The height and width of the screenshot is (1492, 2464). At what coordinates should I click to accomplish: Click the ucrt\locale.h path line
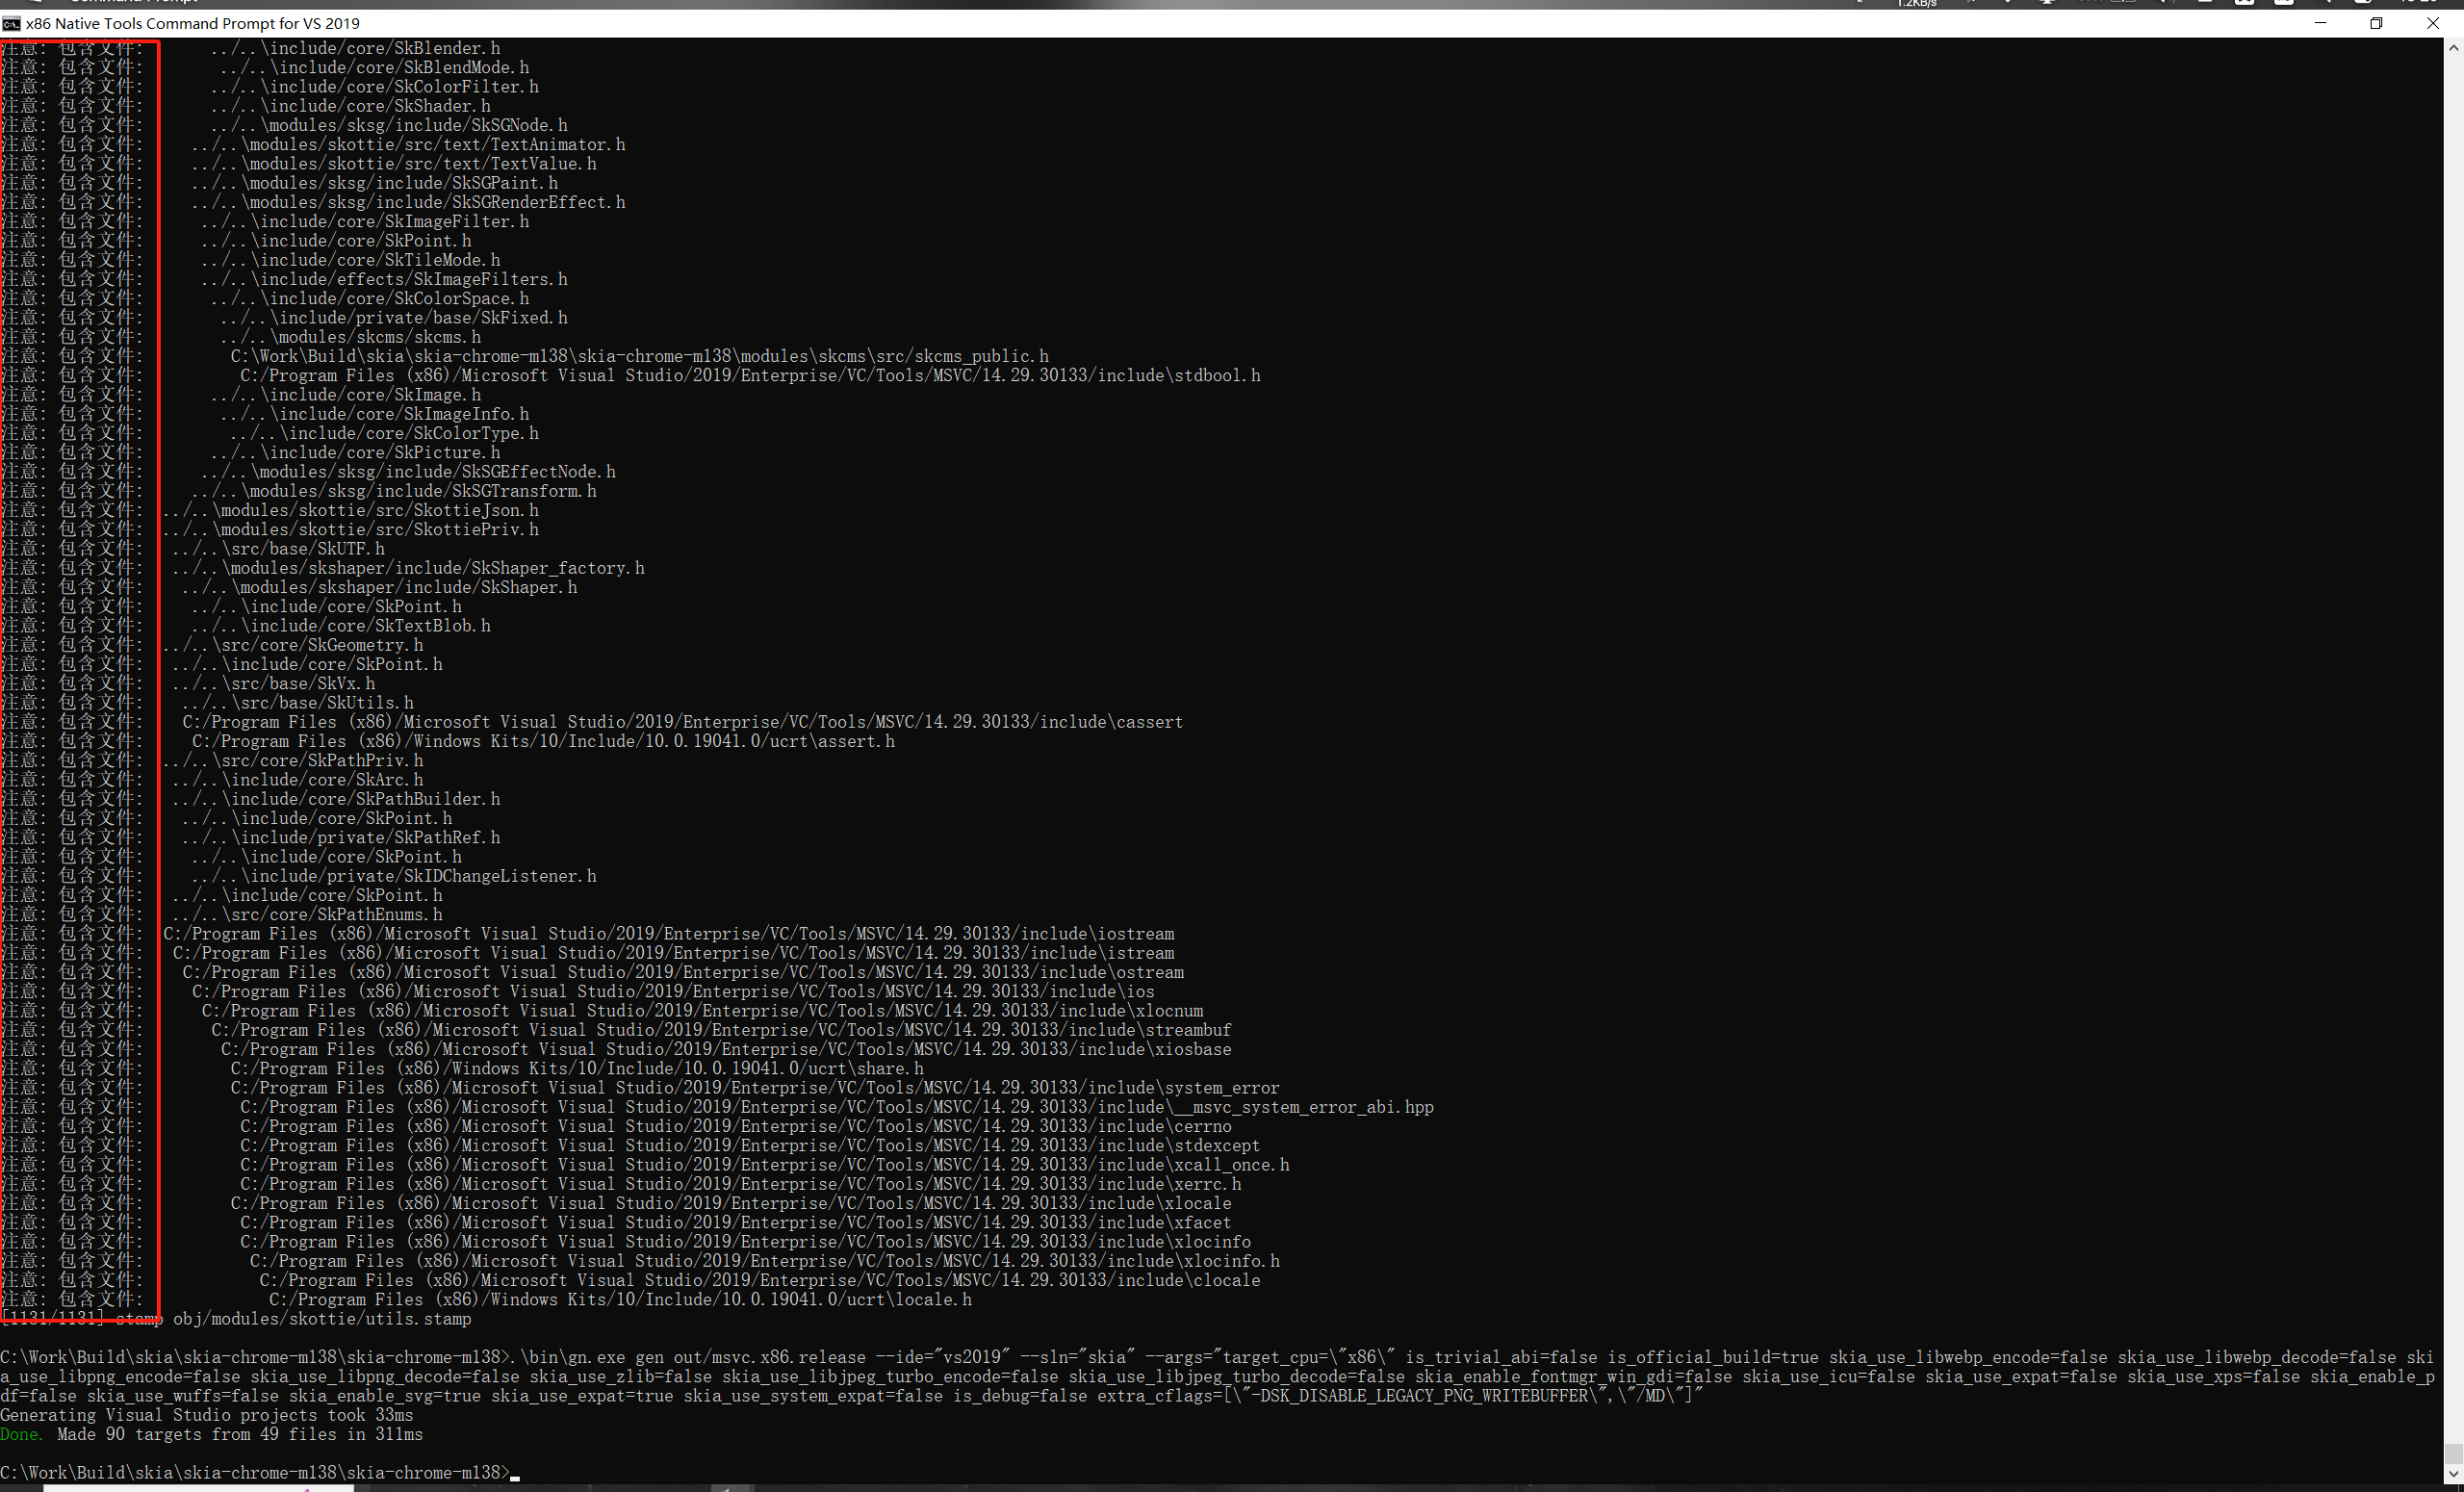click(620, 1299)
